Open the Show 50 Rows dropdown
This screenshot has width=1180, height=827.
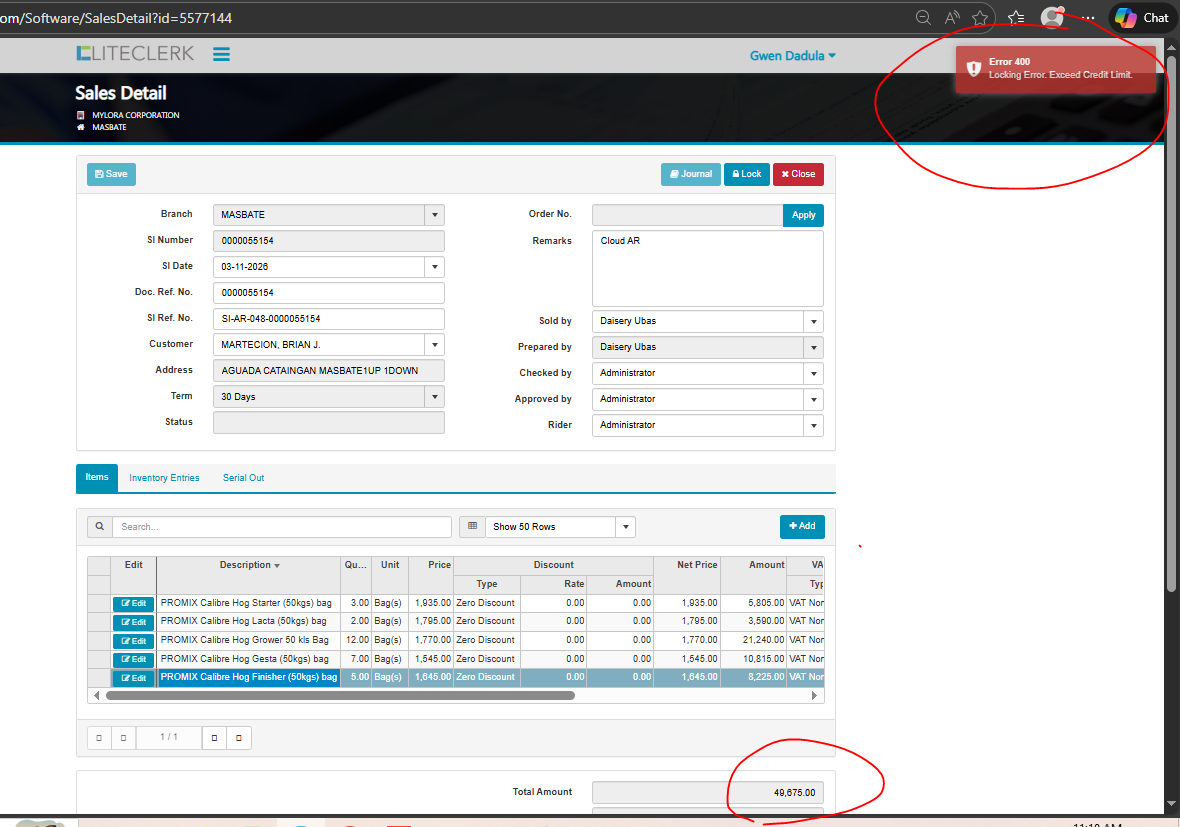[x=625, y=527]
